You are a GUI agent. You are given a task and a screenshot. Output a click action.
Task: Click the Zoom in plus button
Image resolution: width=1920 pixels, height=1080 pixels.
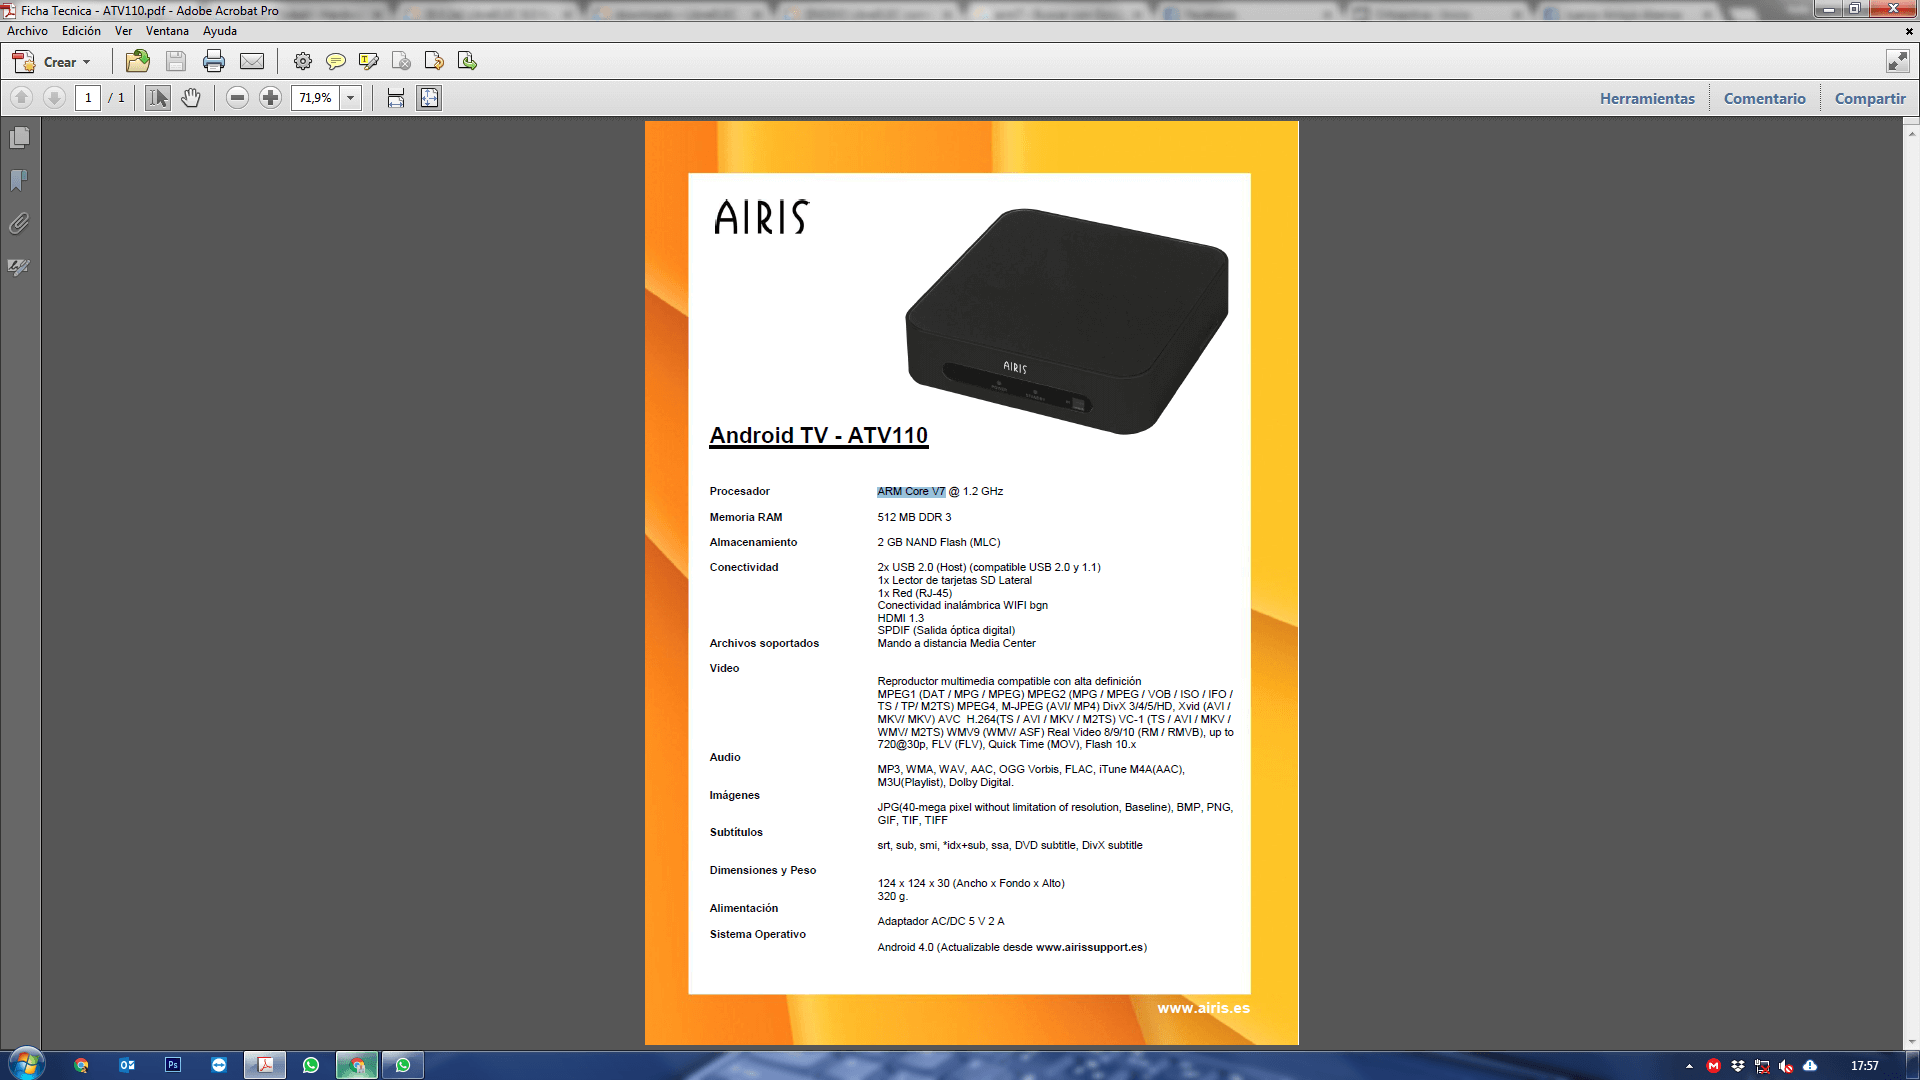click(x=270, y=98)
